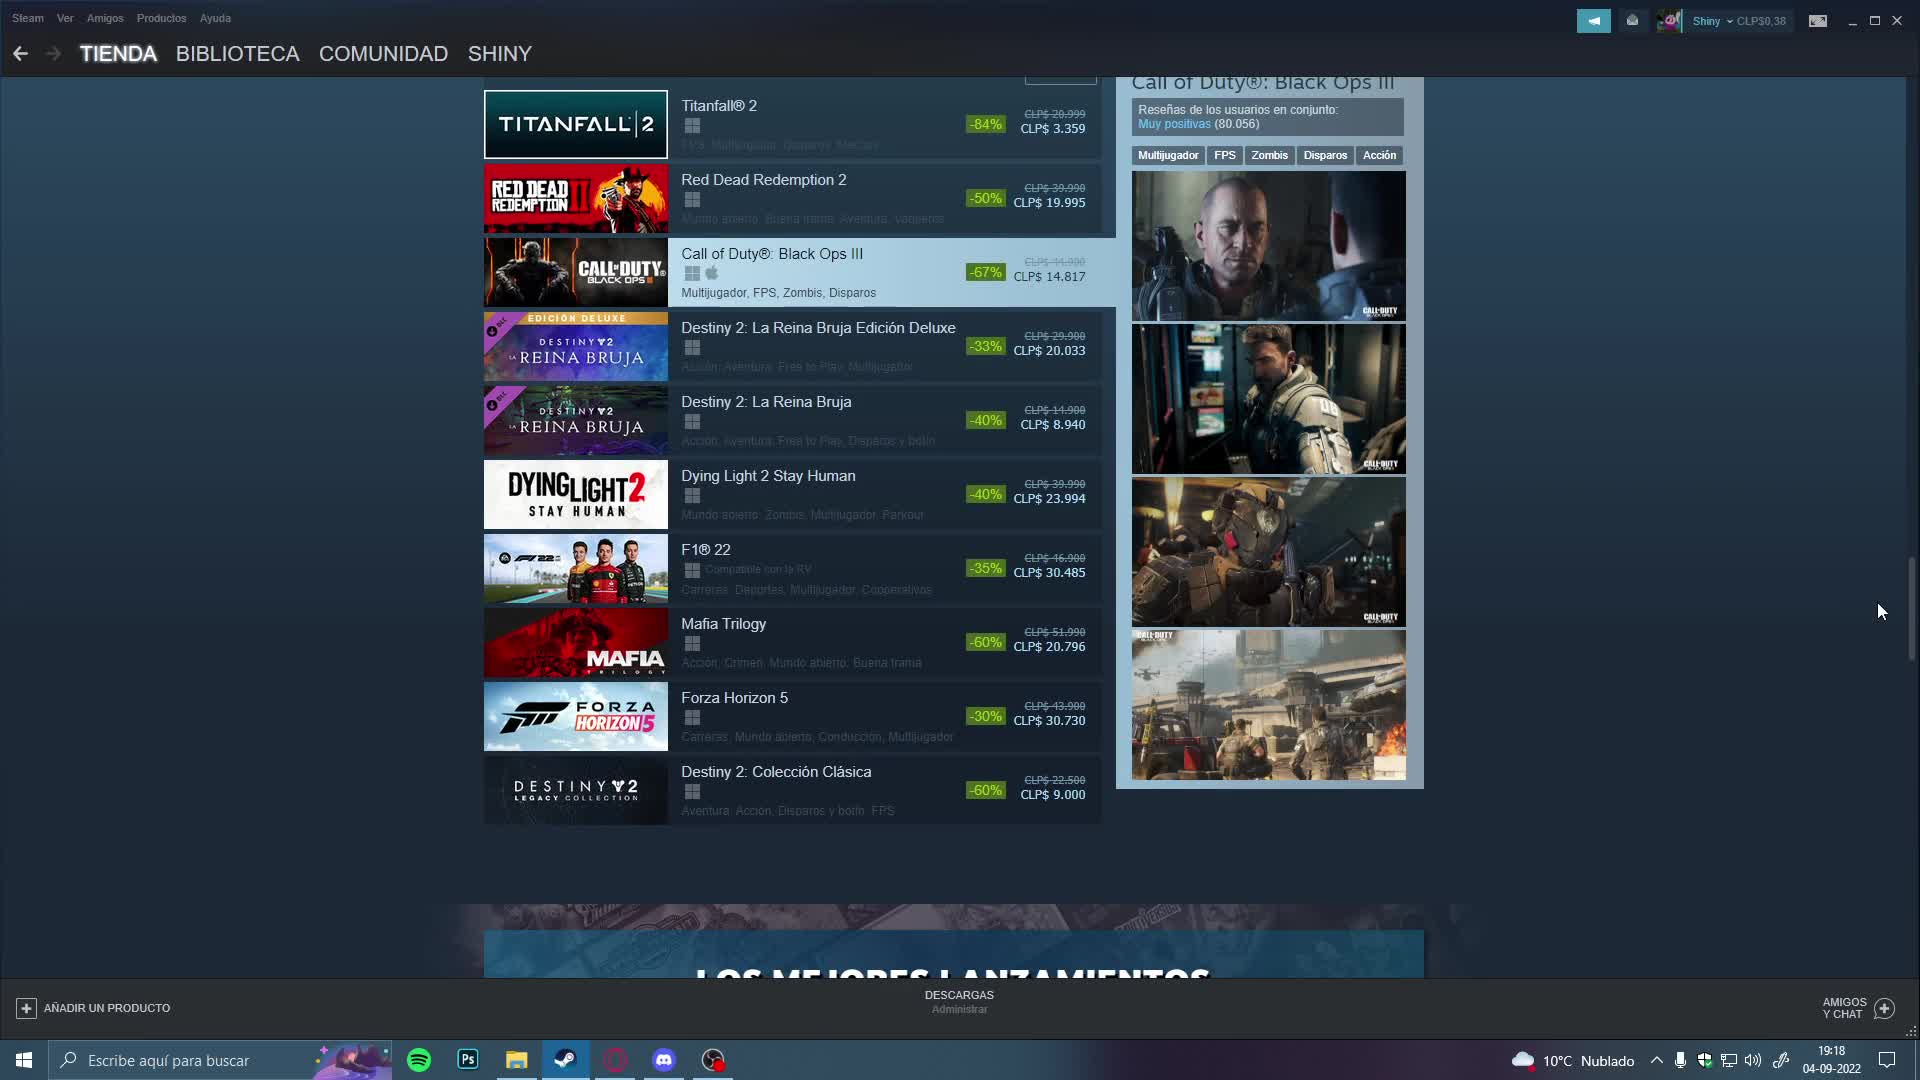This screenshot has width=1920, height=1080.
Task: Open first Black Ops III screenshot, man's face
Action: coord(1268,245)
